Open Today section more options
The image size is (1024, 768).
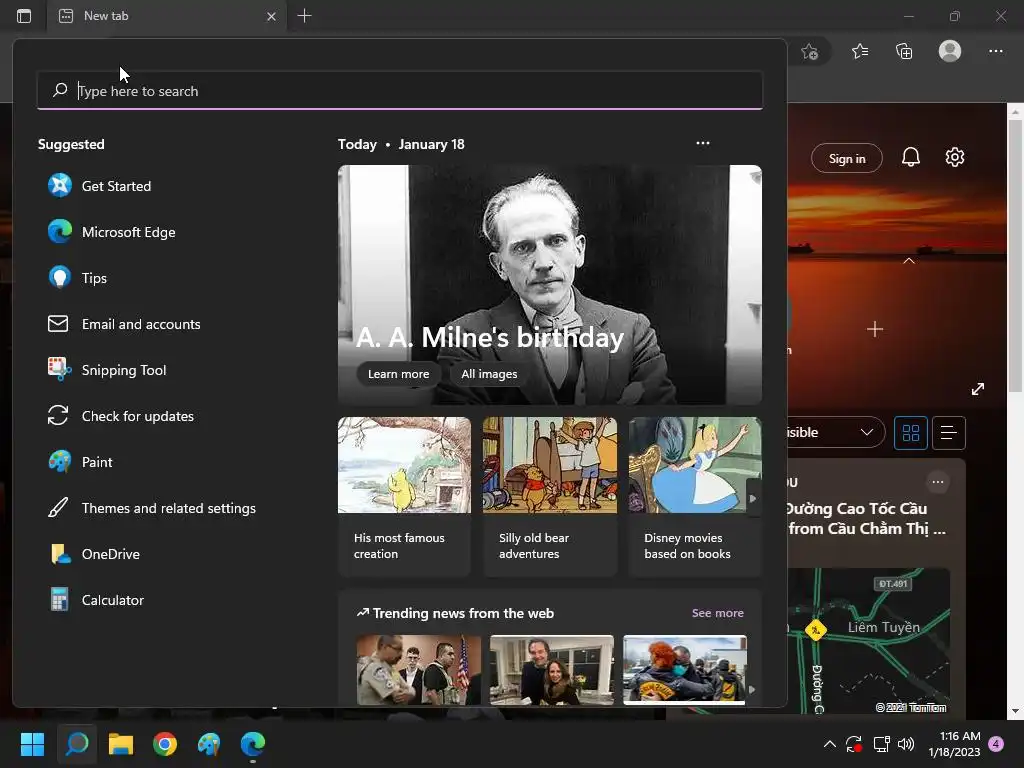tap(703, 143)
